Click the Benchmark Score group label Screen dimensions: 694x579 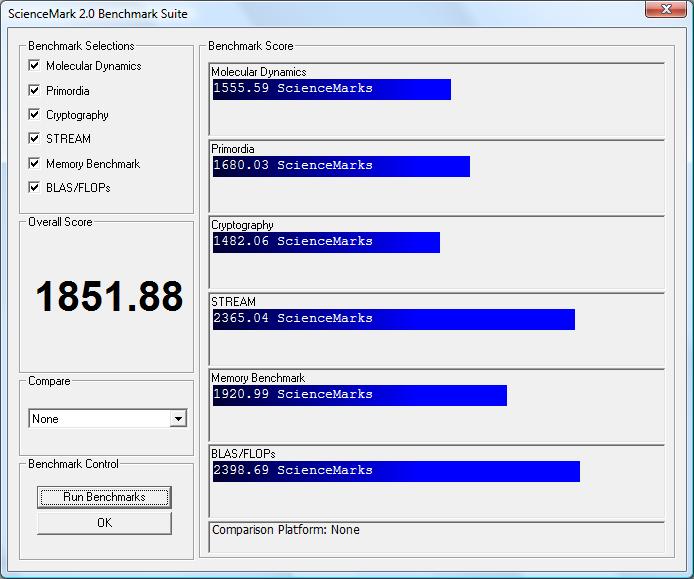[251, 46]
